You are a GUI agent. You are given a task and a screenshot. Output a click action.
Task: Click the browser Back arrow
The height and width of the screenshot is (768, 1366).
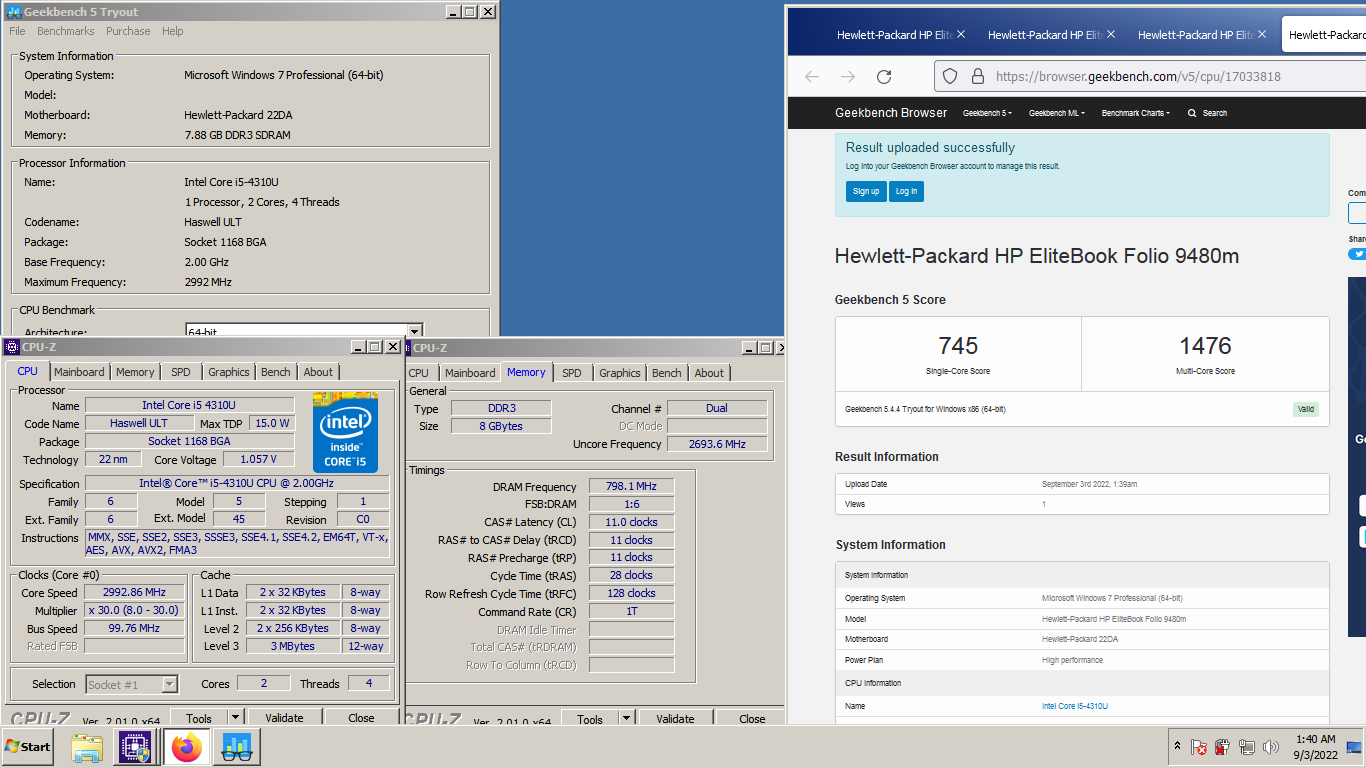(x=812, y=76)
